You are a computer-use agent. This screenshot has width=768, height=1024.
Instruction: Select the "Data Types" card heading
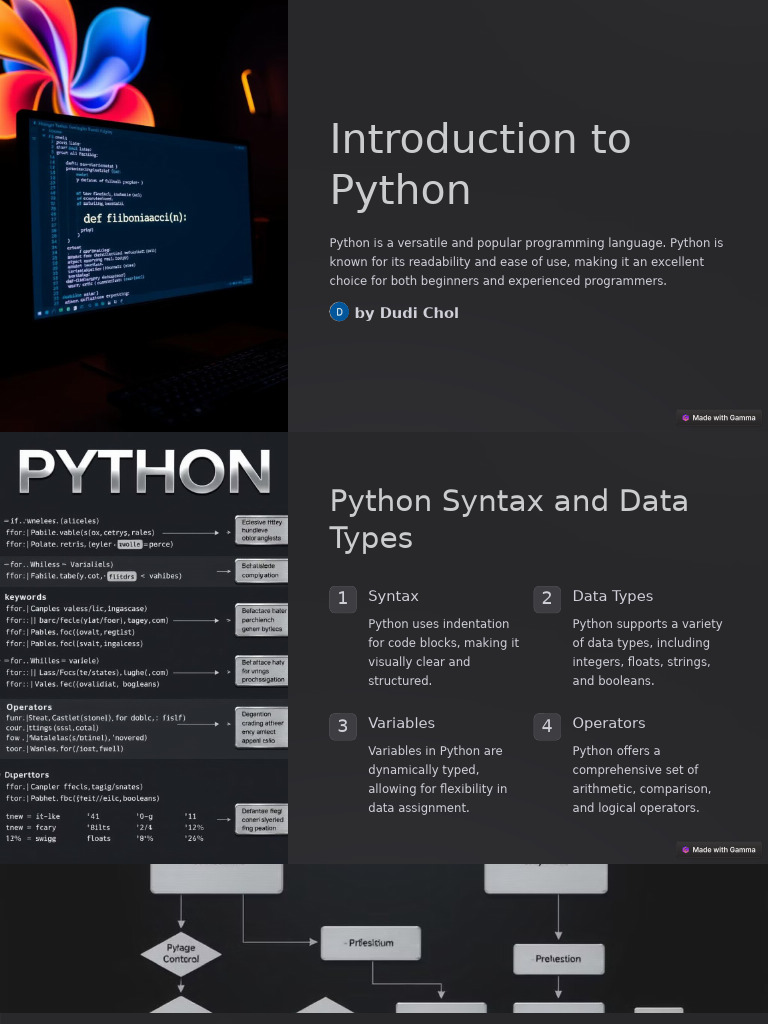click(x=612, y=596)
